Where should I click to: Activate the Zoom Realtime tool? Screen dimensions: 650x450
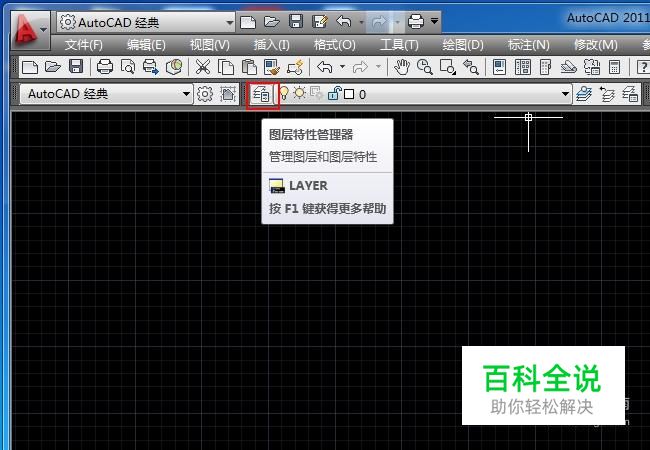[425, 67]
